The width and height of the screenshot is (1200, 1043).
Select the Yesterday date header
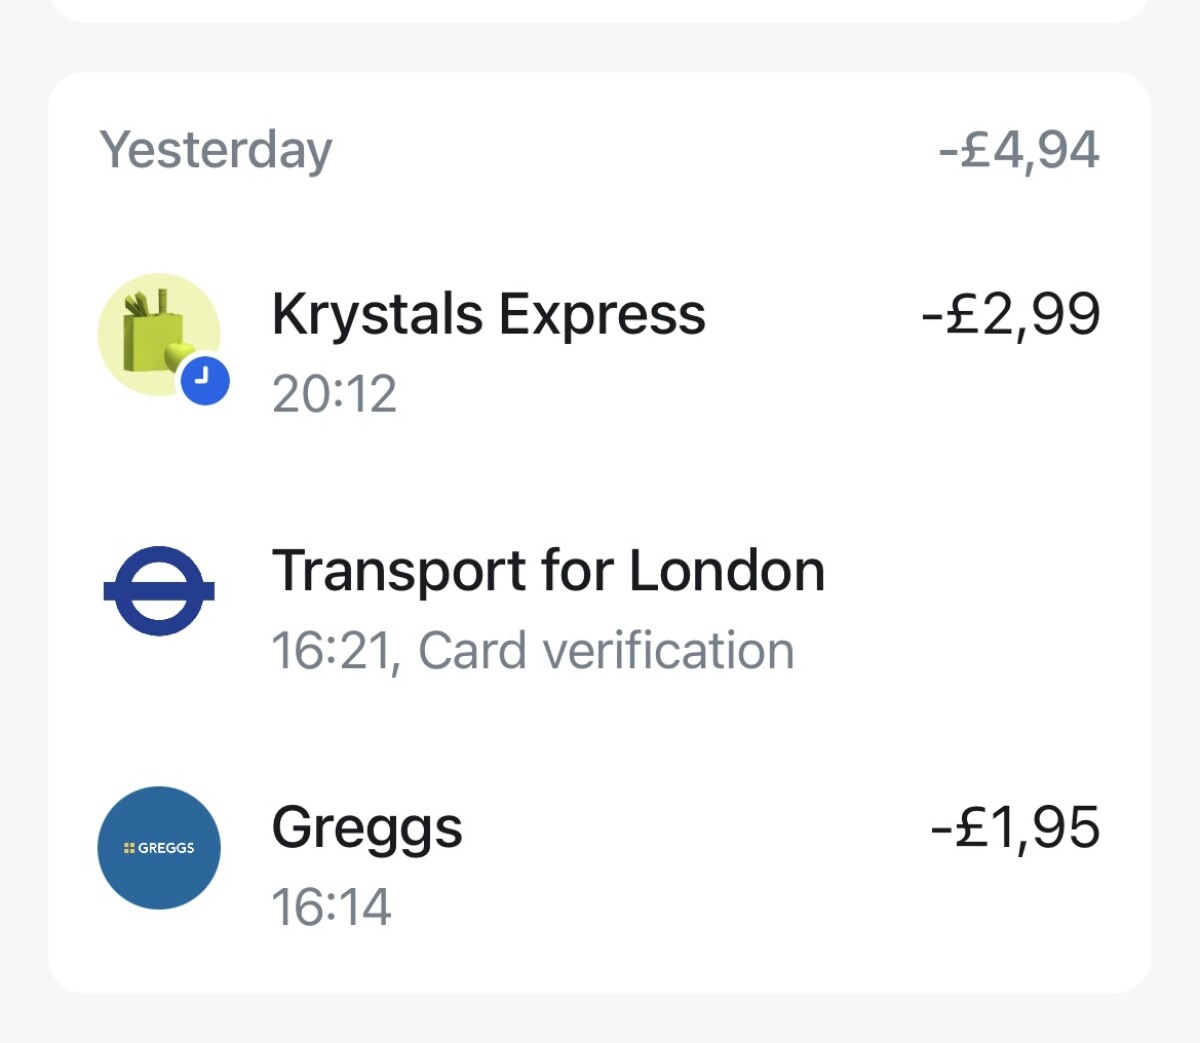tap(216, 150)
